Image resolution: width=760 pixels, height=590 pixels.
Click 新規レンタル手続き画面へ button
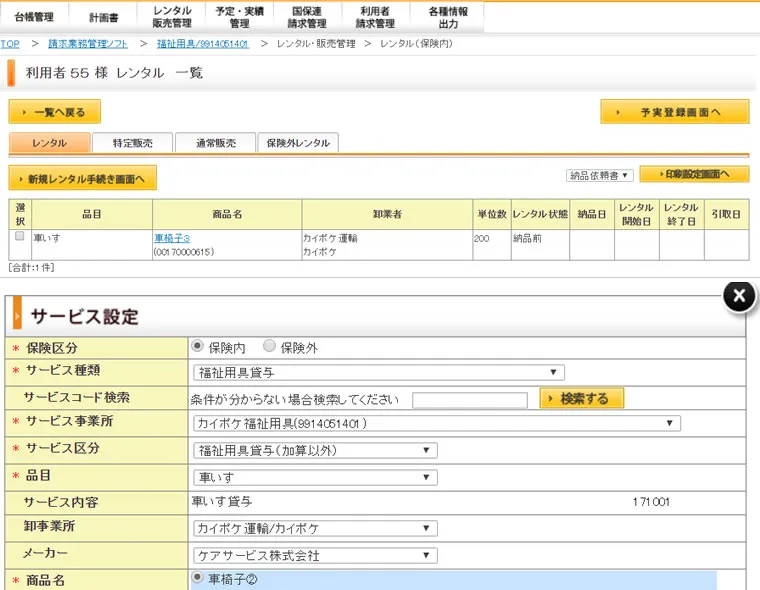coord(82,179)
